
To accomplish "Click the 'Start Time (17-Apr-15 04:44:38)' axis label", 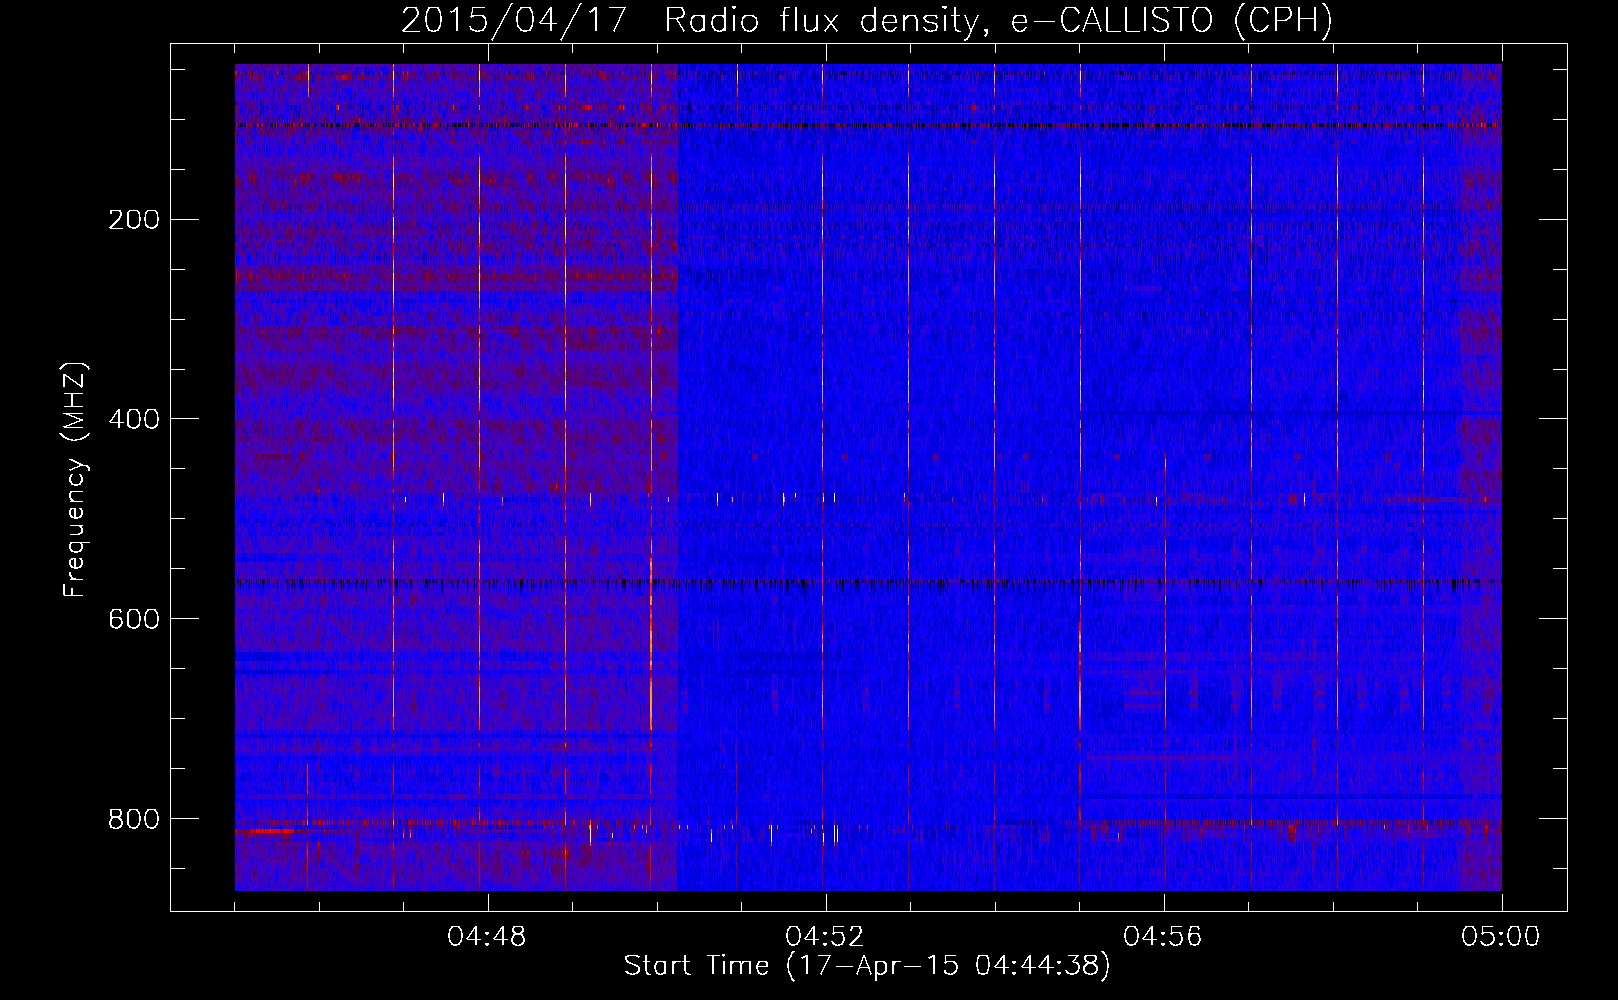I will pos(867,966).
